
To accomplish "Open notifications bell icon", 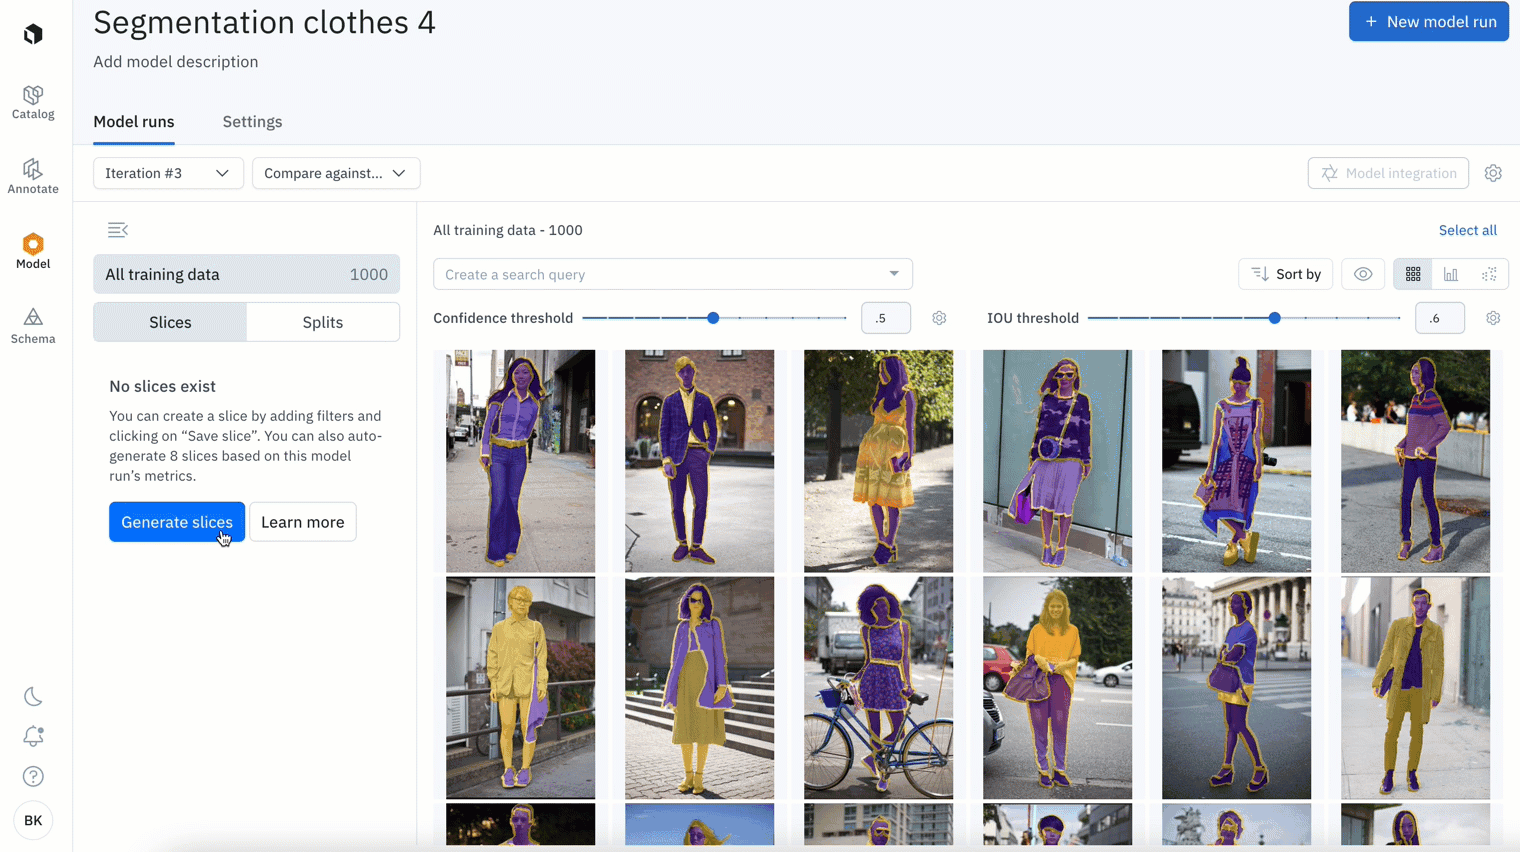I will click(x=33, y=737).
